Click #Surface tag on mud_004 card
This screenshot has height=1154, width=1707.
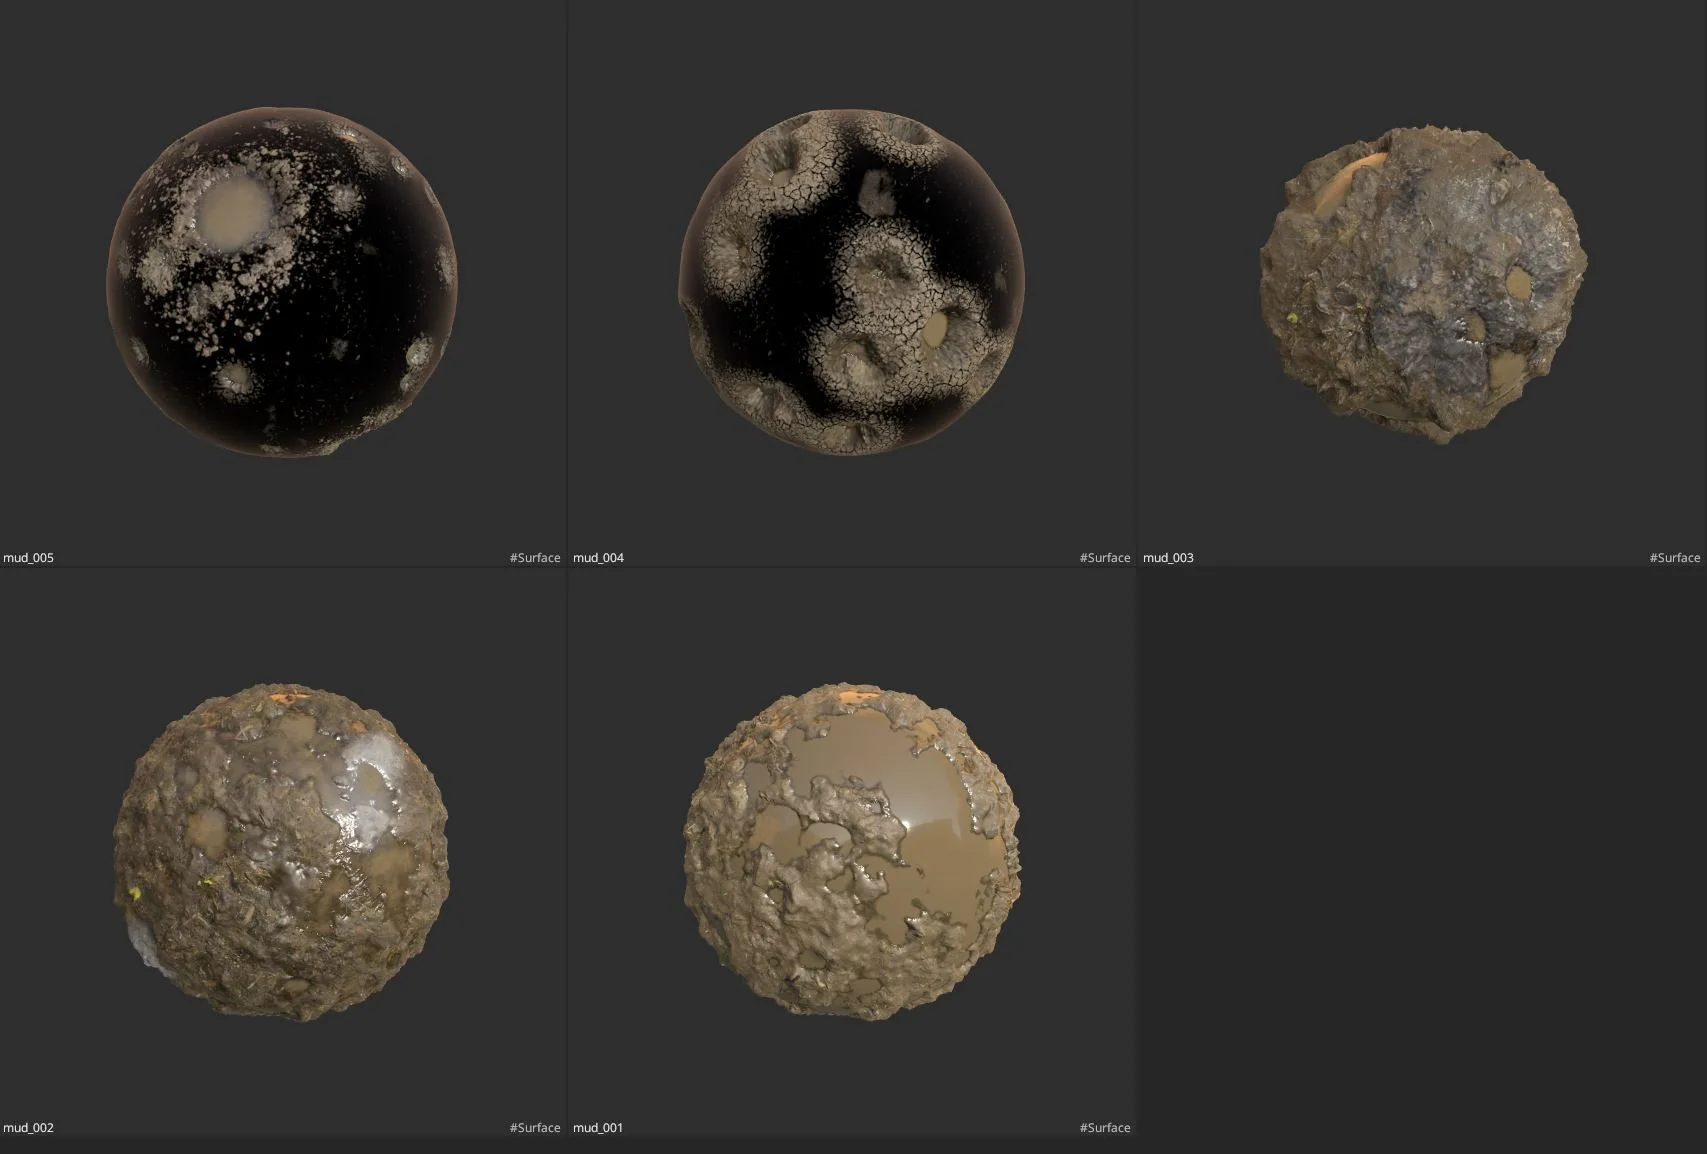pos(1105,558)
